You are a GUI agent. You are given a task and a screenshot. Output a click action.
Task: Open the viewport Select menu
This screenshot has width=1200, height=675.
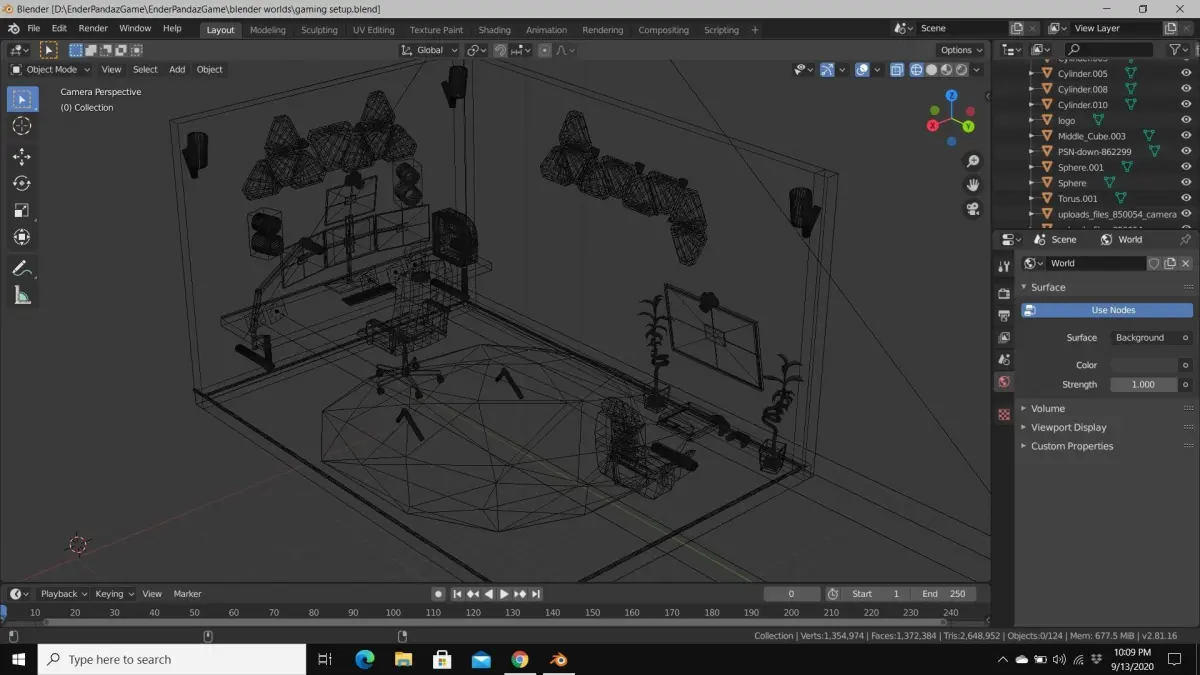(145, 69)
